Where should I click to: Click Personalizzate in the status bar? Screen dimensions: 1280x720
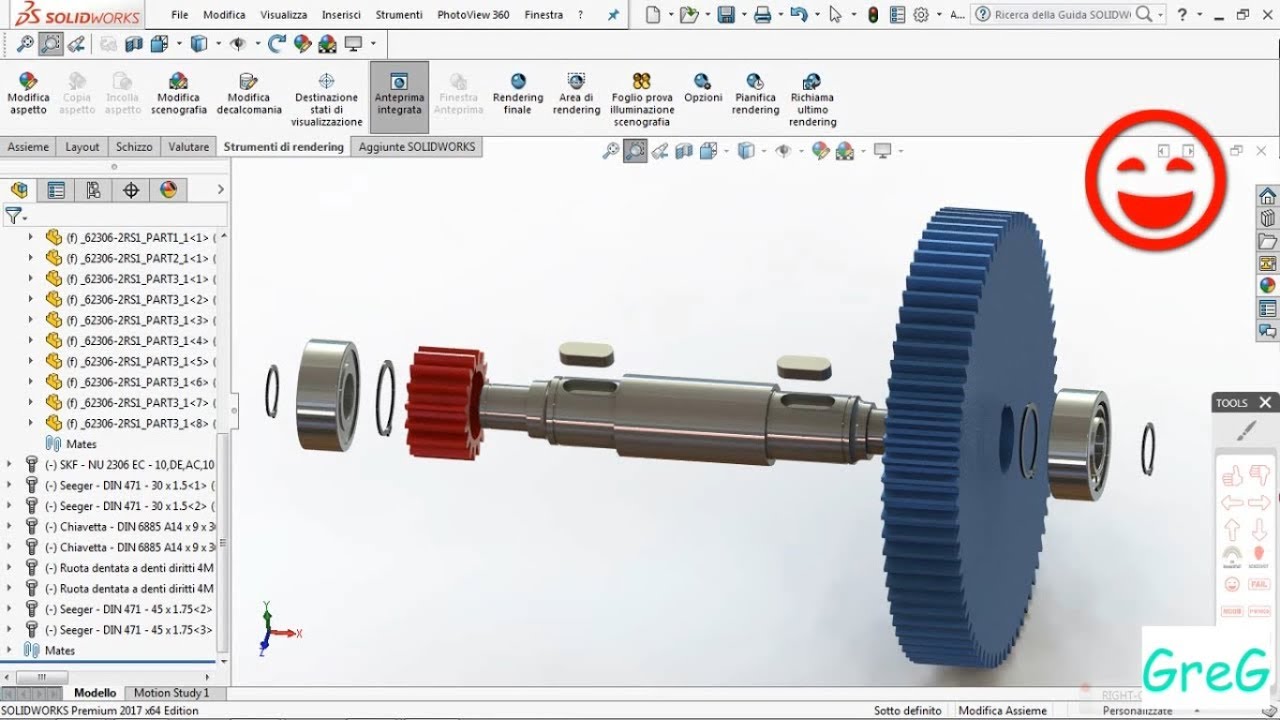click(1137, 711)
